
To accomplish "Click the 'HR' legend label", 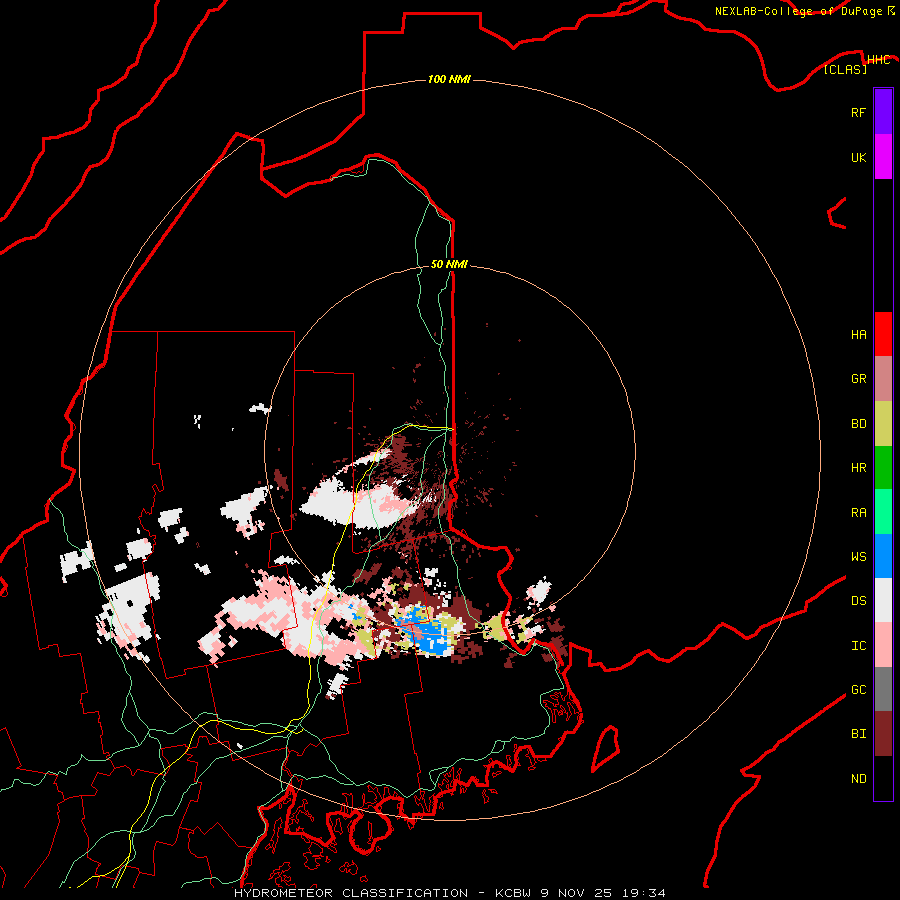I will [x=858, y=468].
